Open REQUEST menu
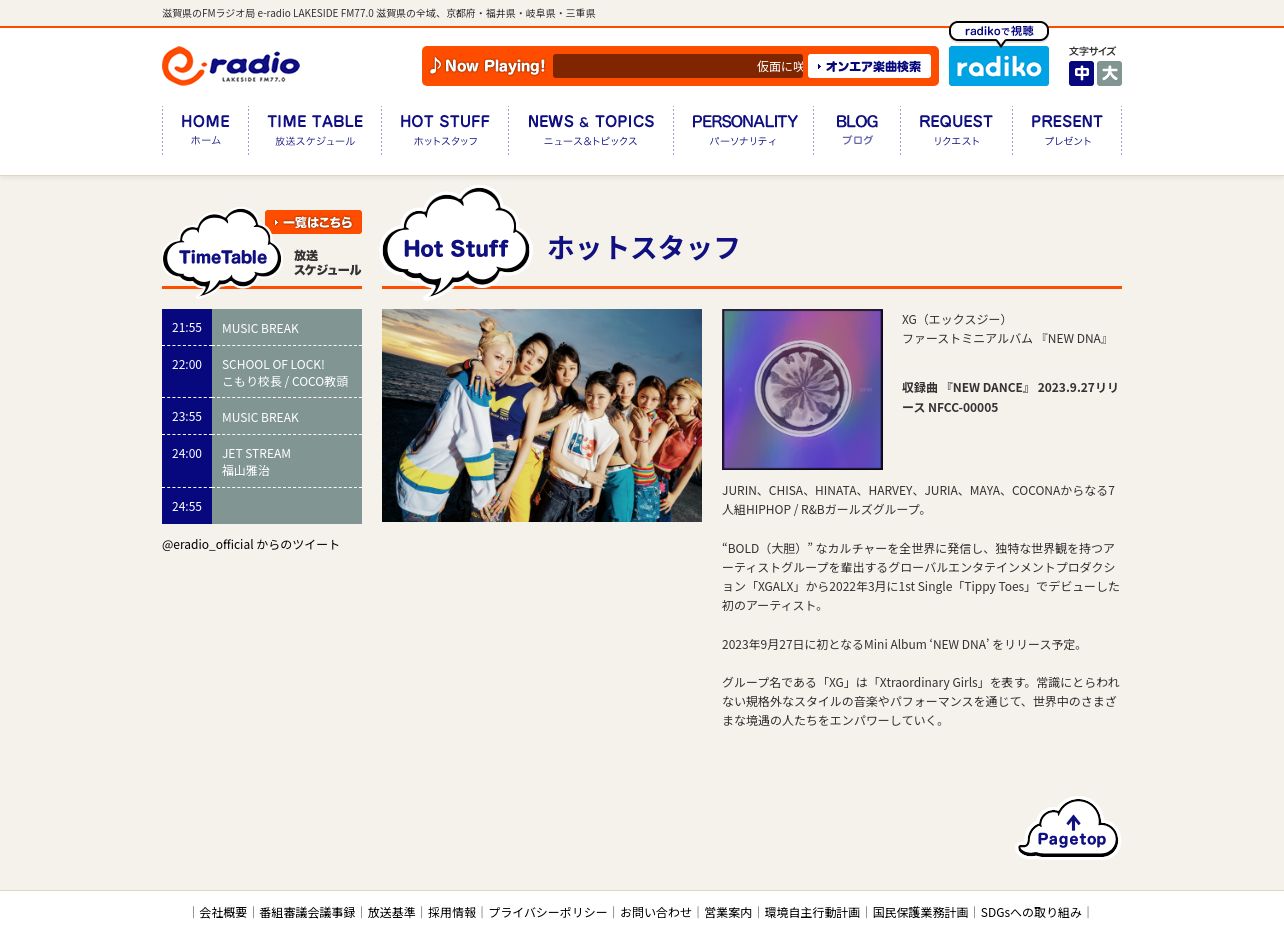The height and width of the screenshot is (927, 1284). 956,130
